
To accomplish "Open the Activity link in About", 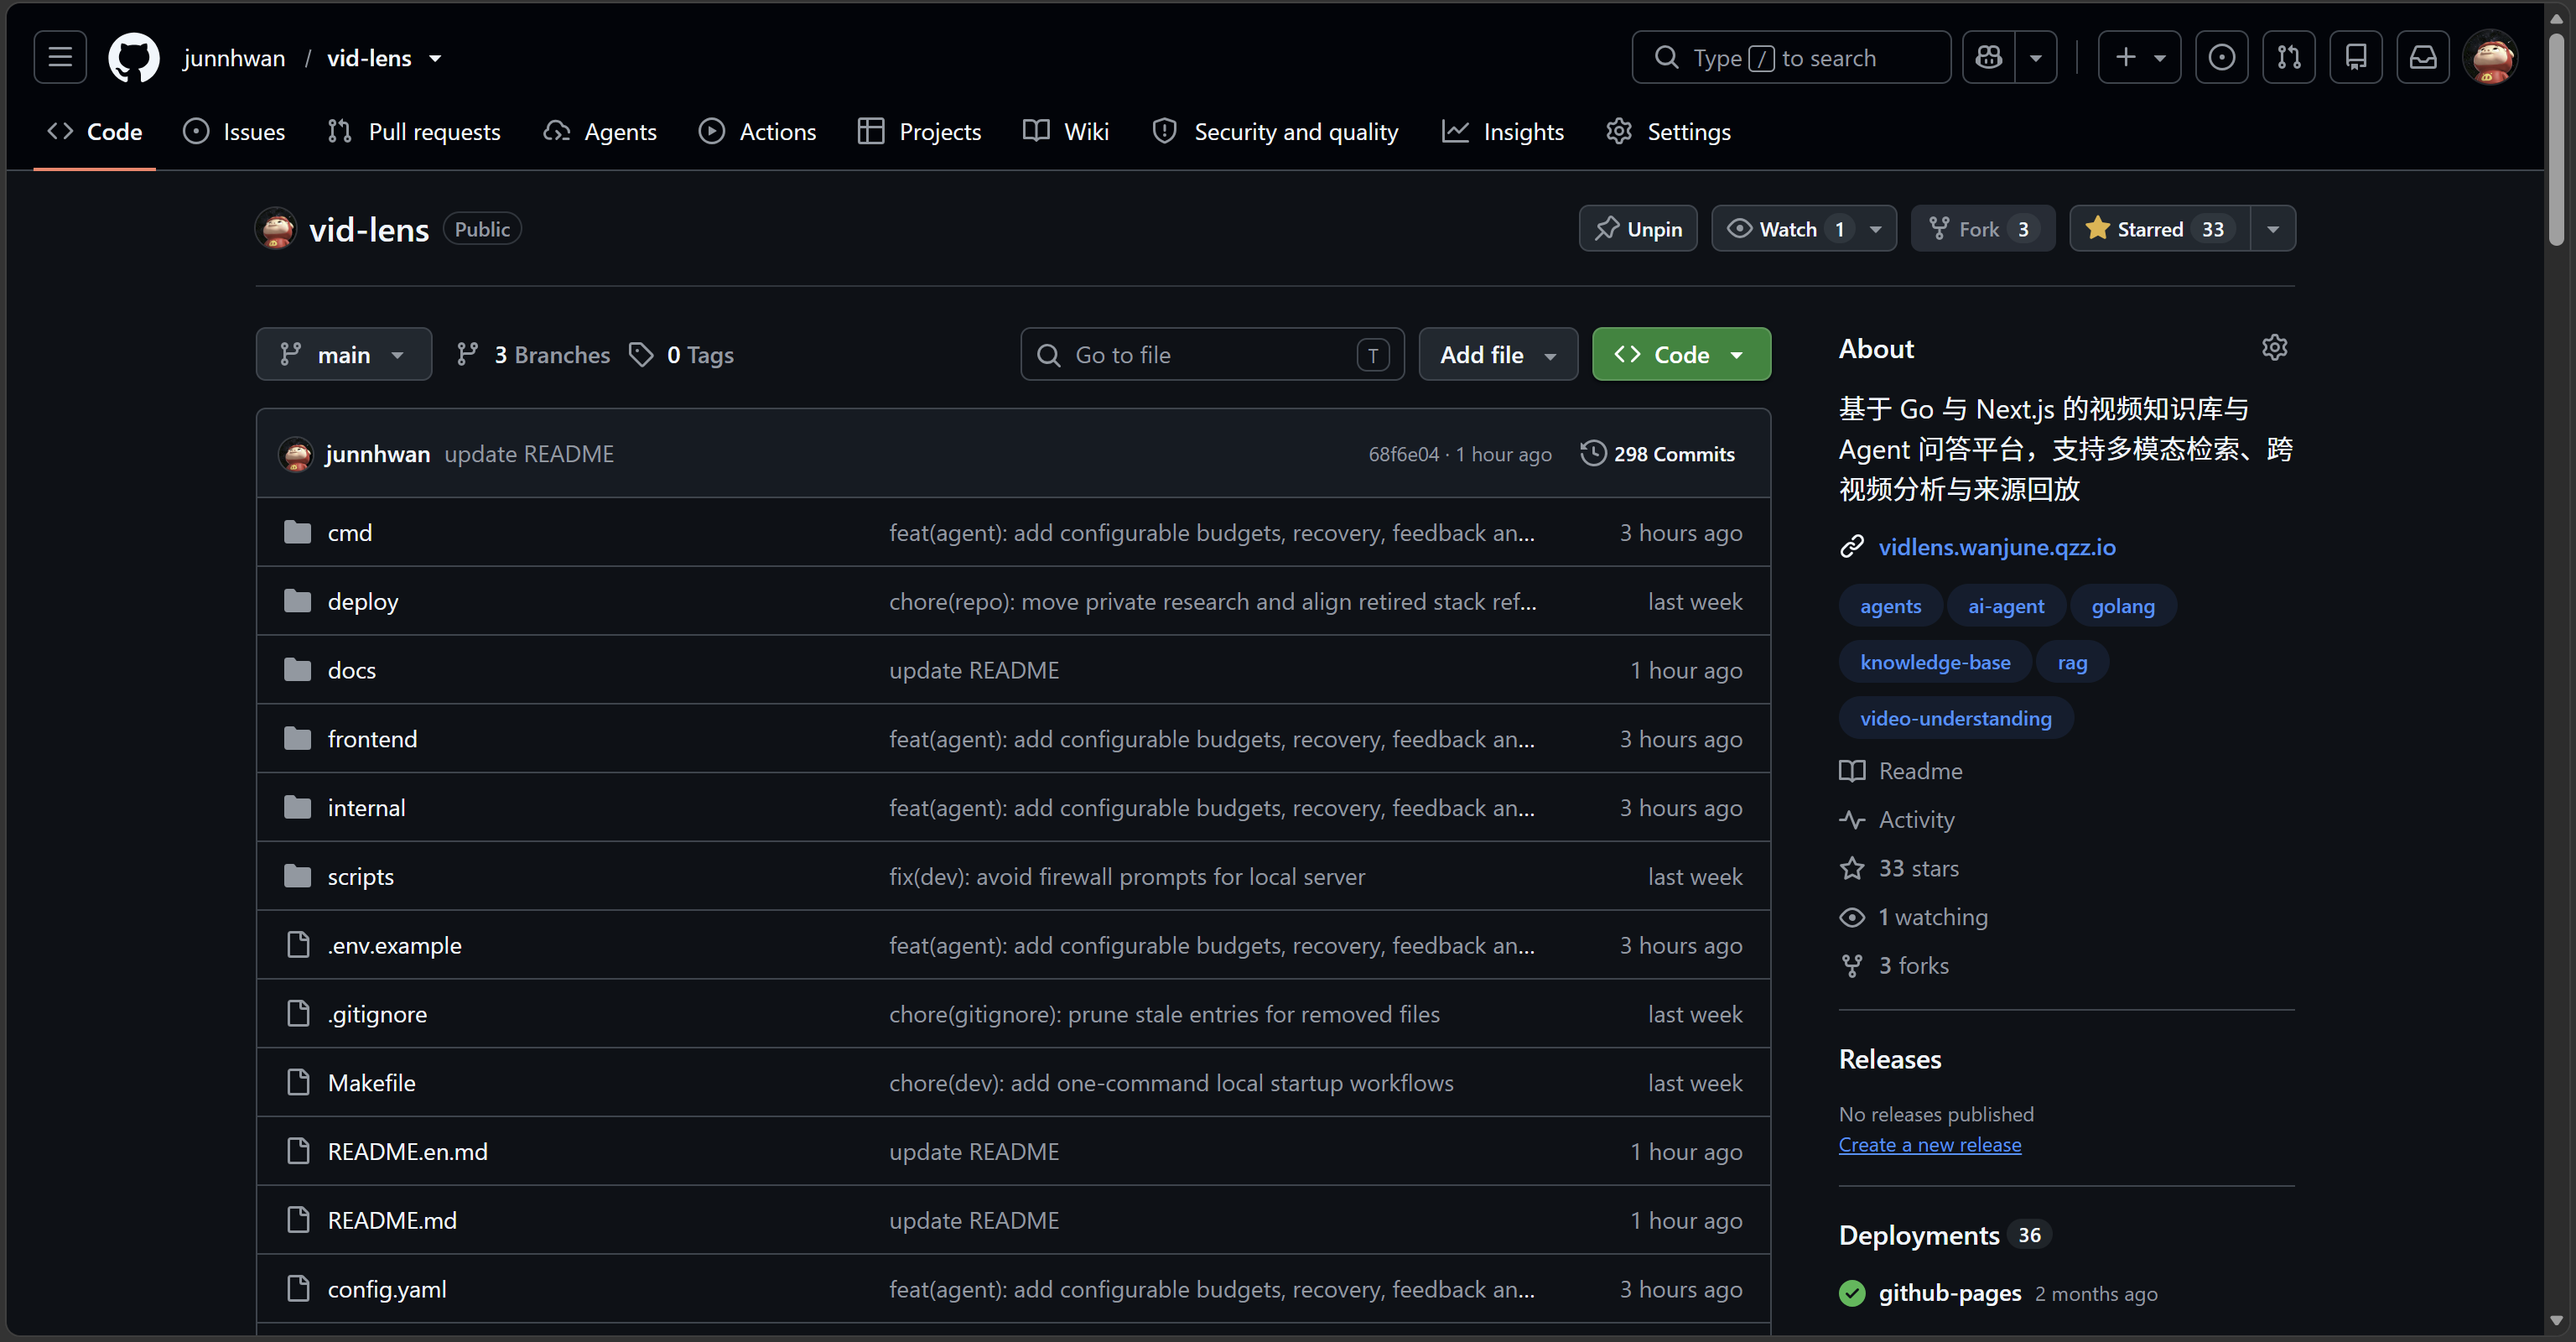I will click(1916, 820).
